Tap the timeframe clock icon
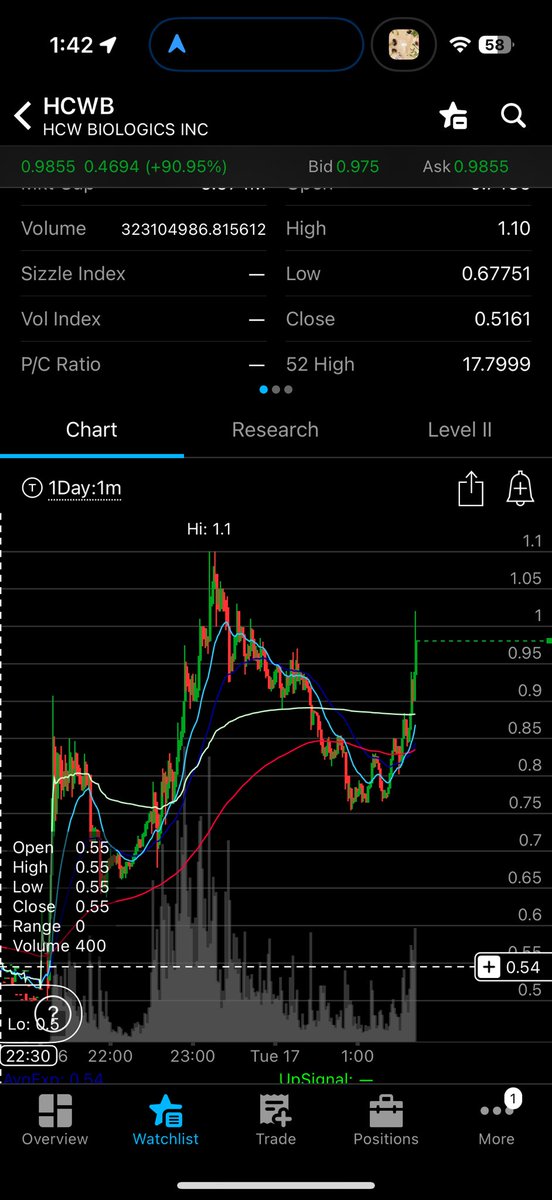This screenshot has height=1200, width=552. point(32,488)
